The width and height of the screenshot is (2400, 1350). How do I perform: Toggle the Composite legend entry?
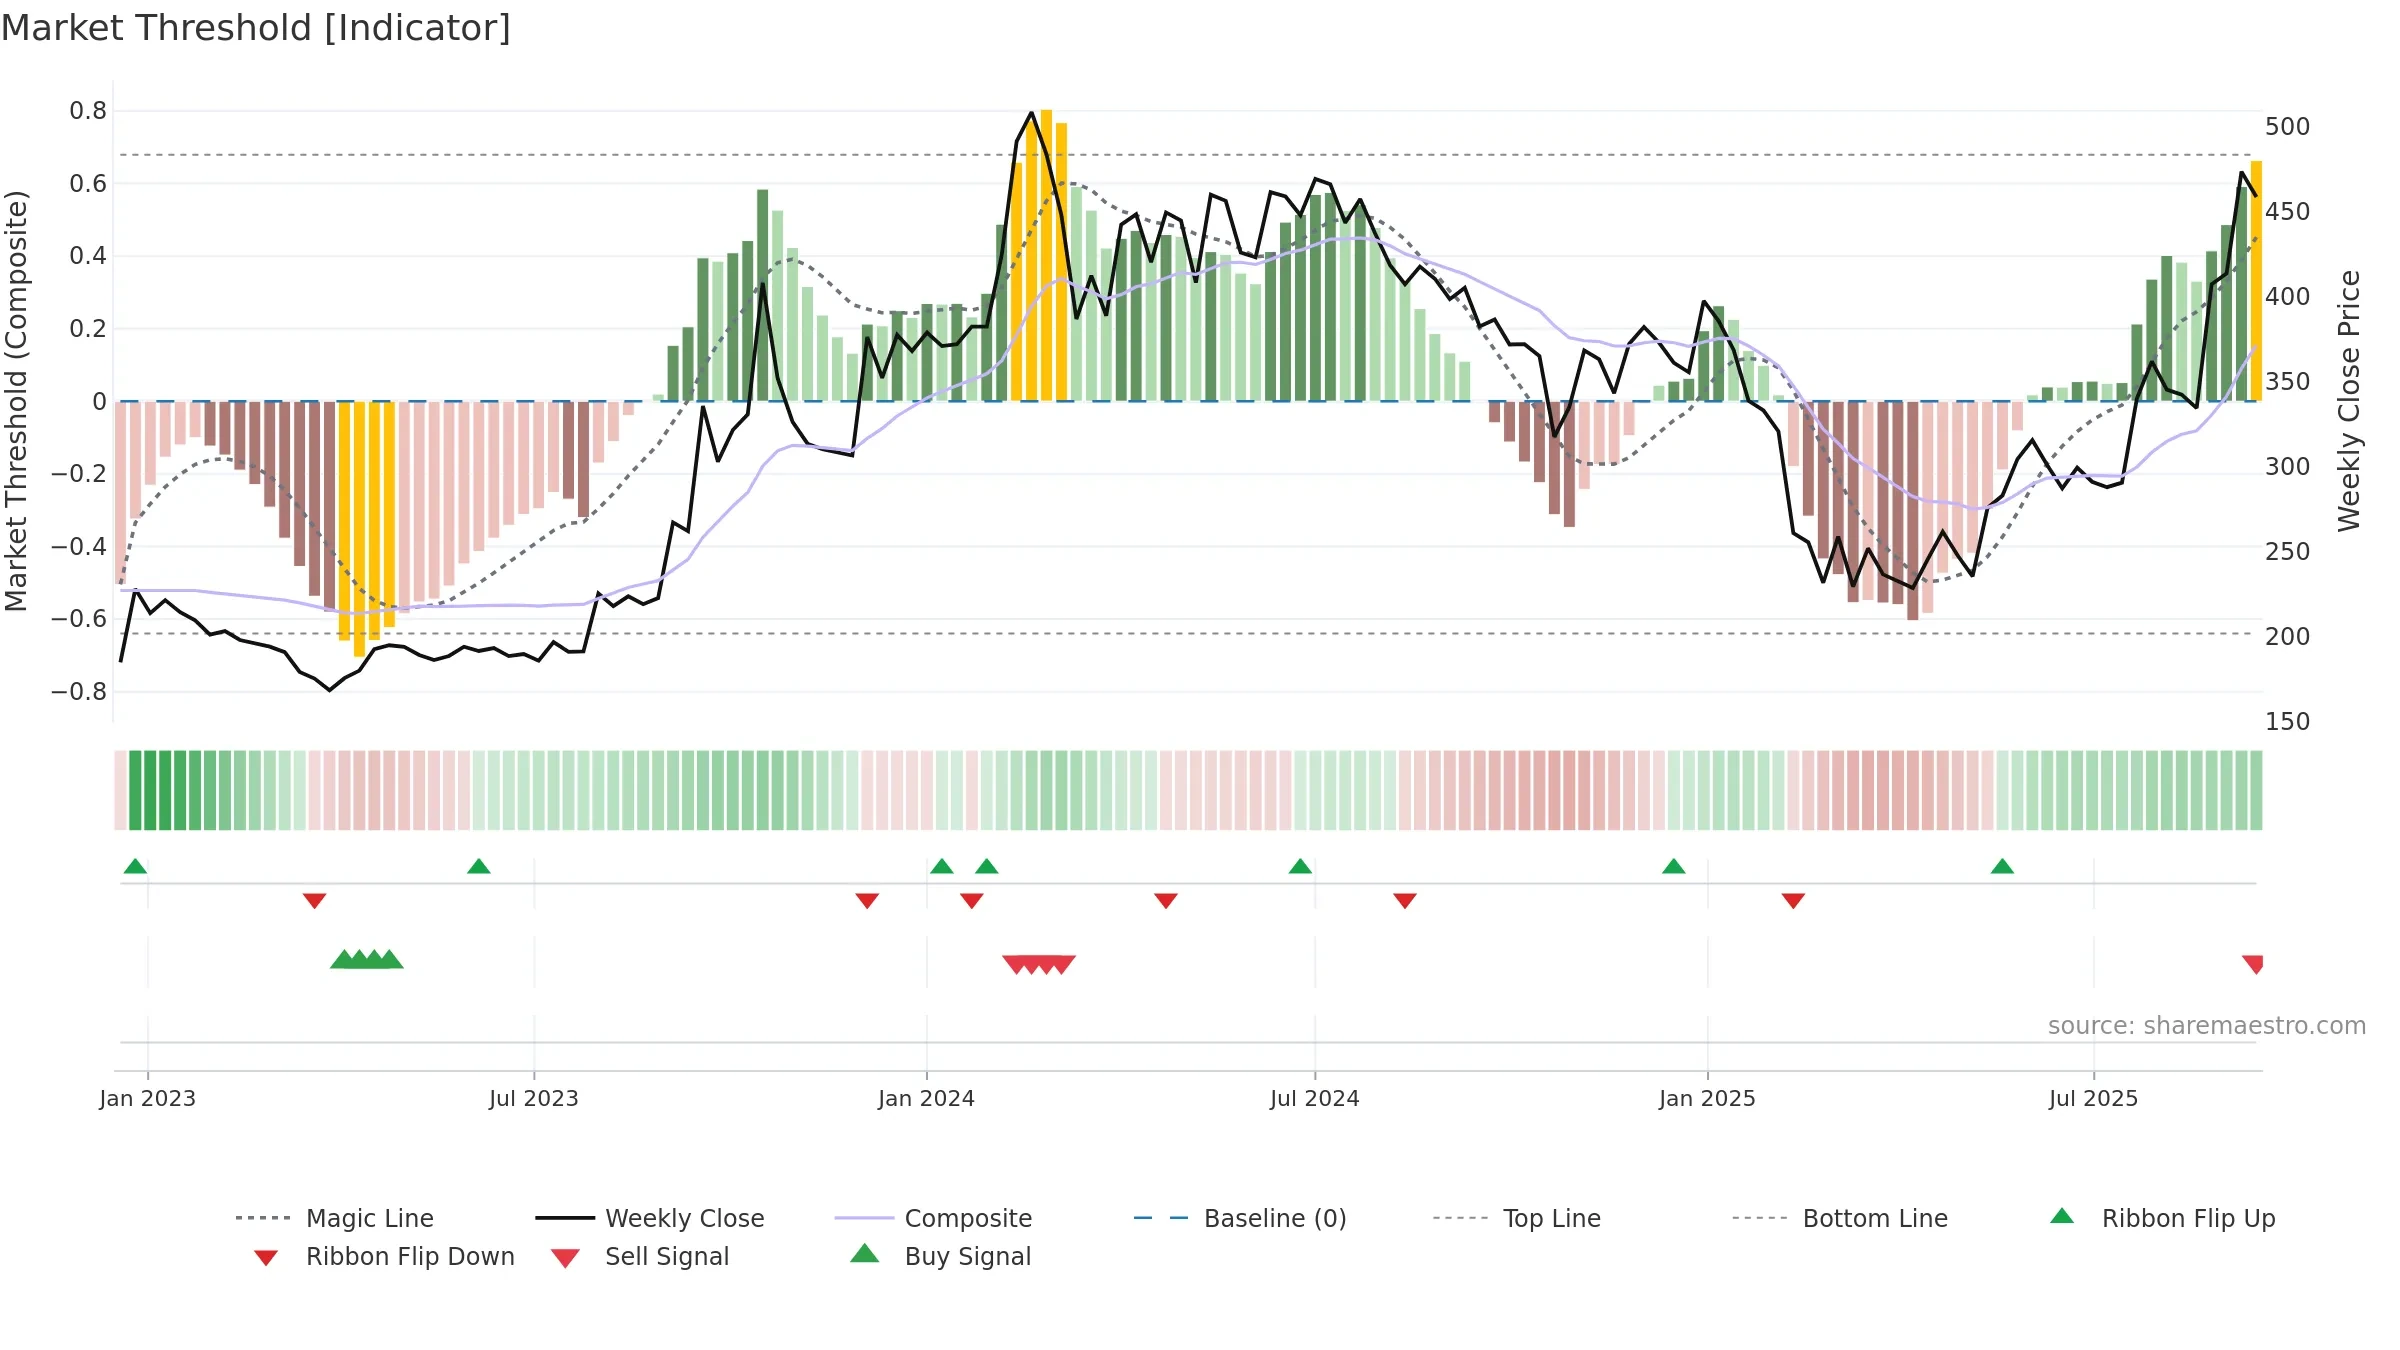pos(933,1218)
